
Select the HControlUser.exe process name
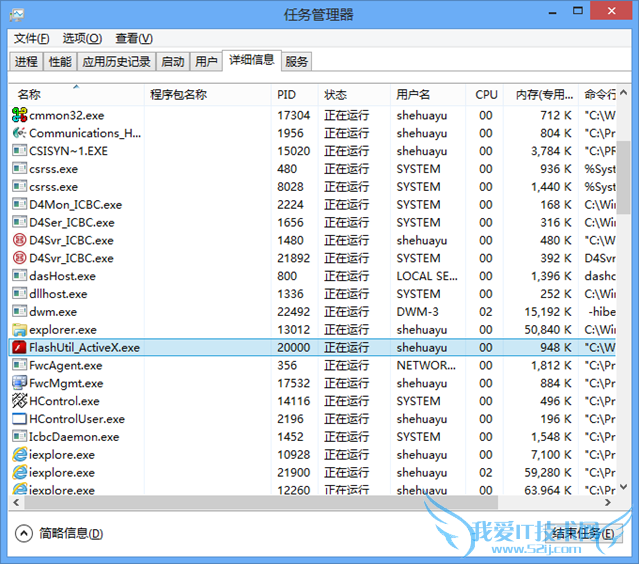click(x=77, y=419)
